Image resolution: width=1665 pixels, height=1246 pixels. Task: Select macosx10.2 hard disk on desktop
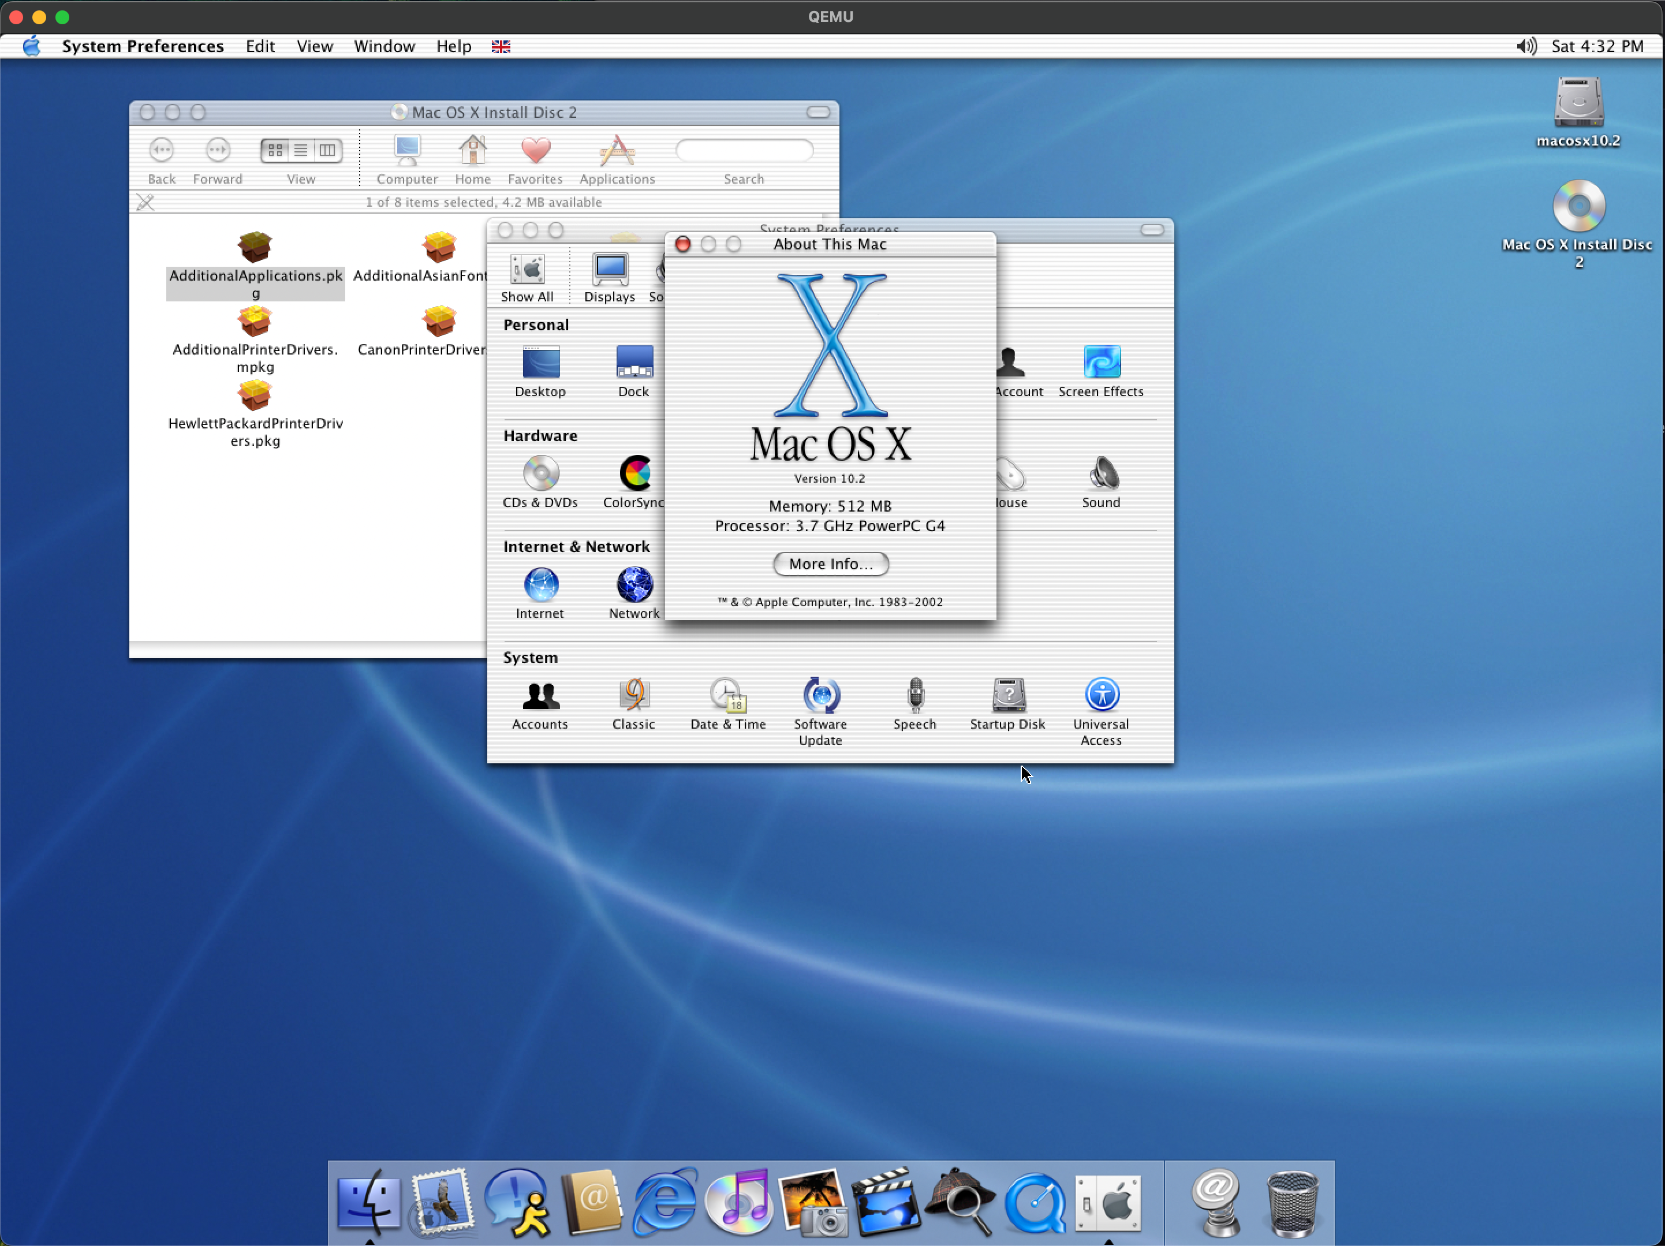click(1578, 112)
